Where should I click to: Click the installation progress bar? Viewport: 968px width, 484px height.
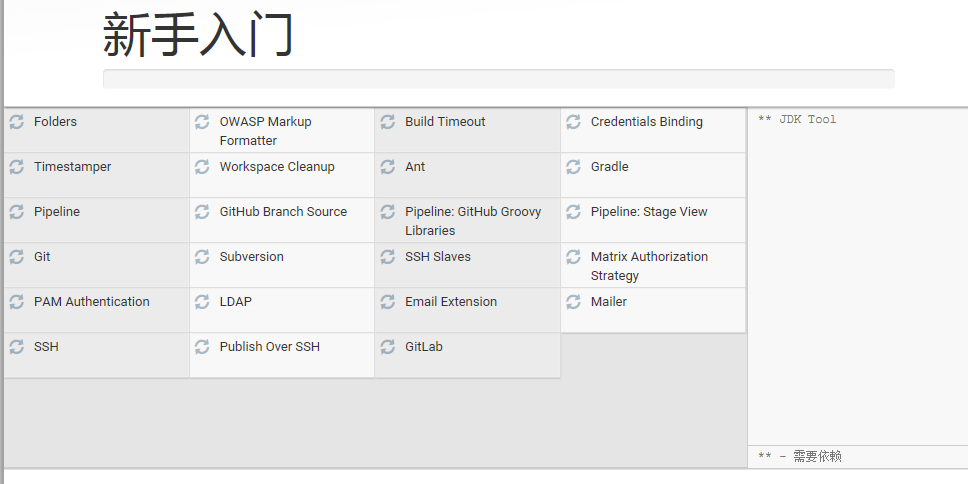tap(498, 79)
